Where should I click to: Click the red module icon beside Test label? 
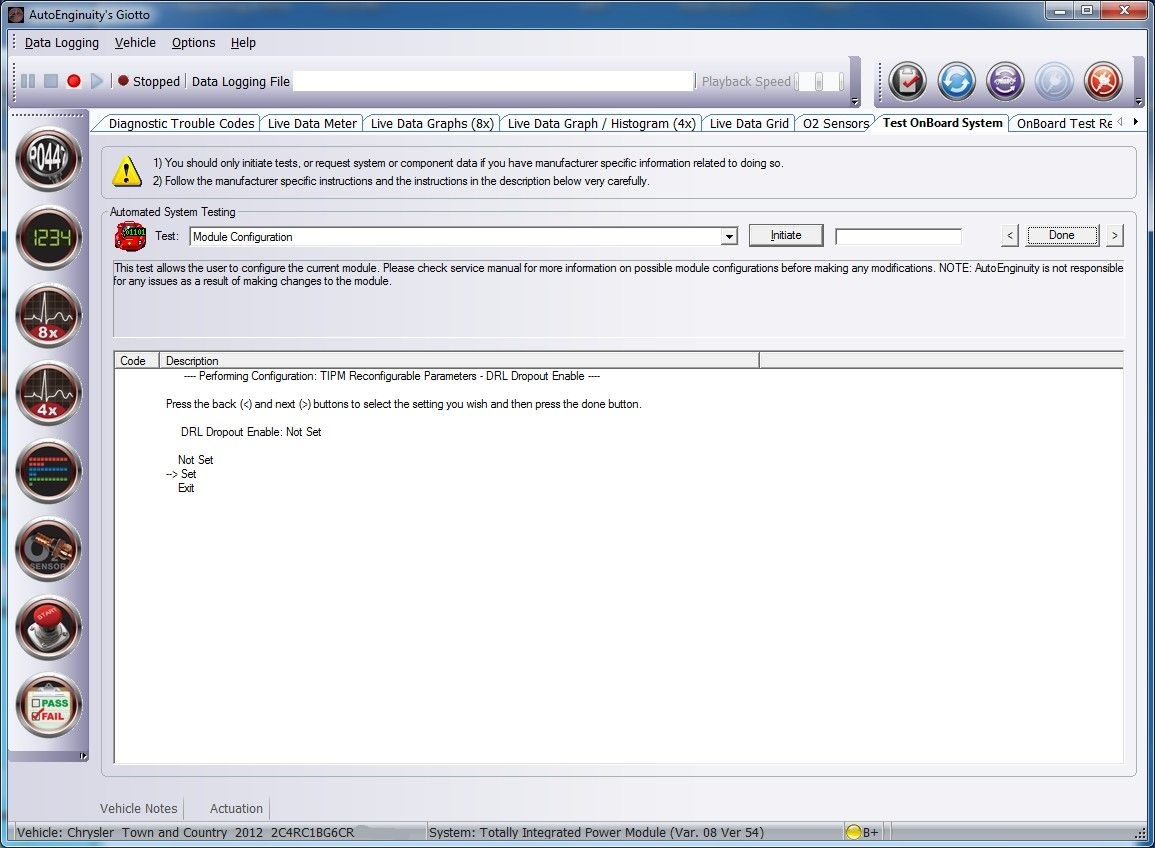(130, 236)
